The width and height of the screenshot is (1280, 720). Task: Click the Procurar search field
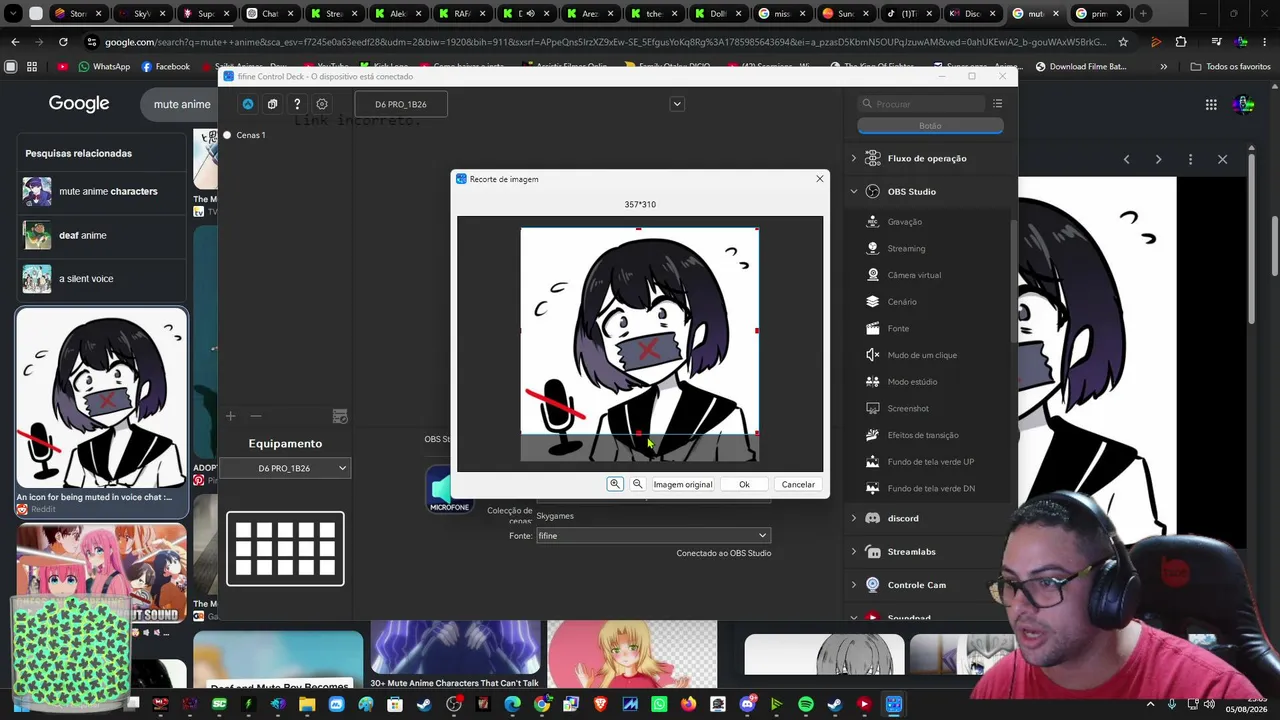point(920,104)
